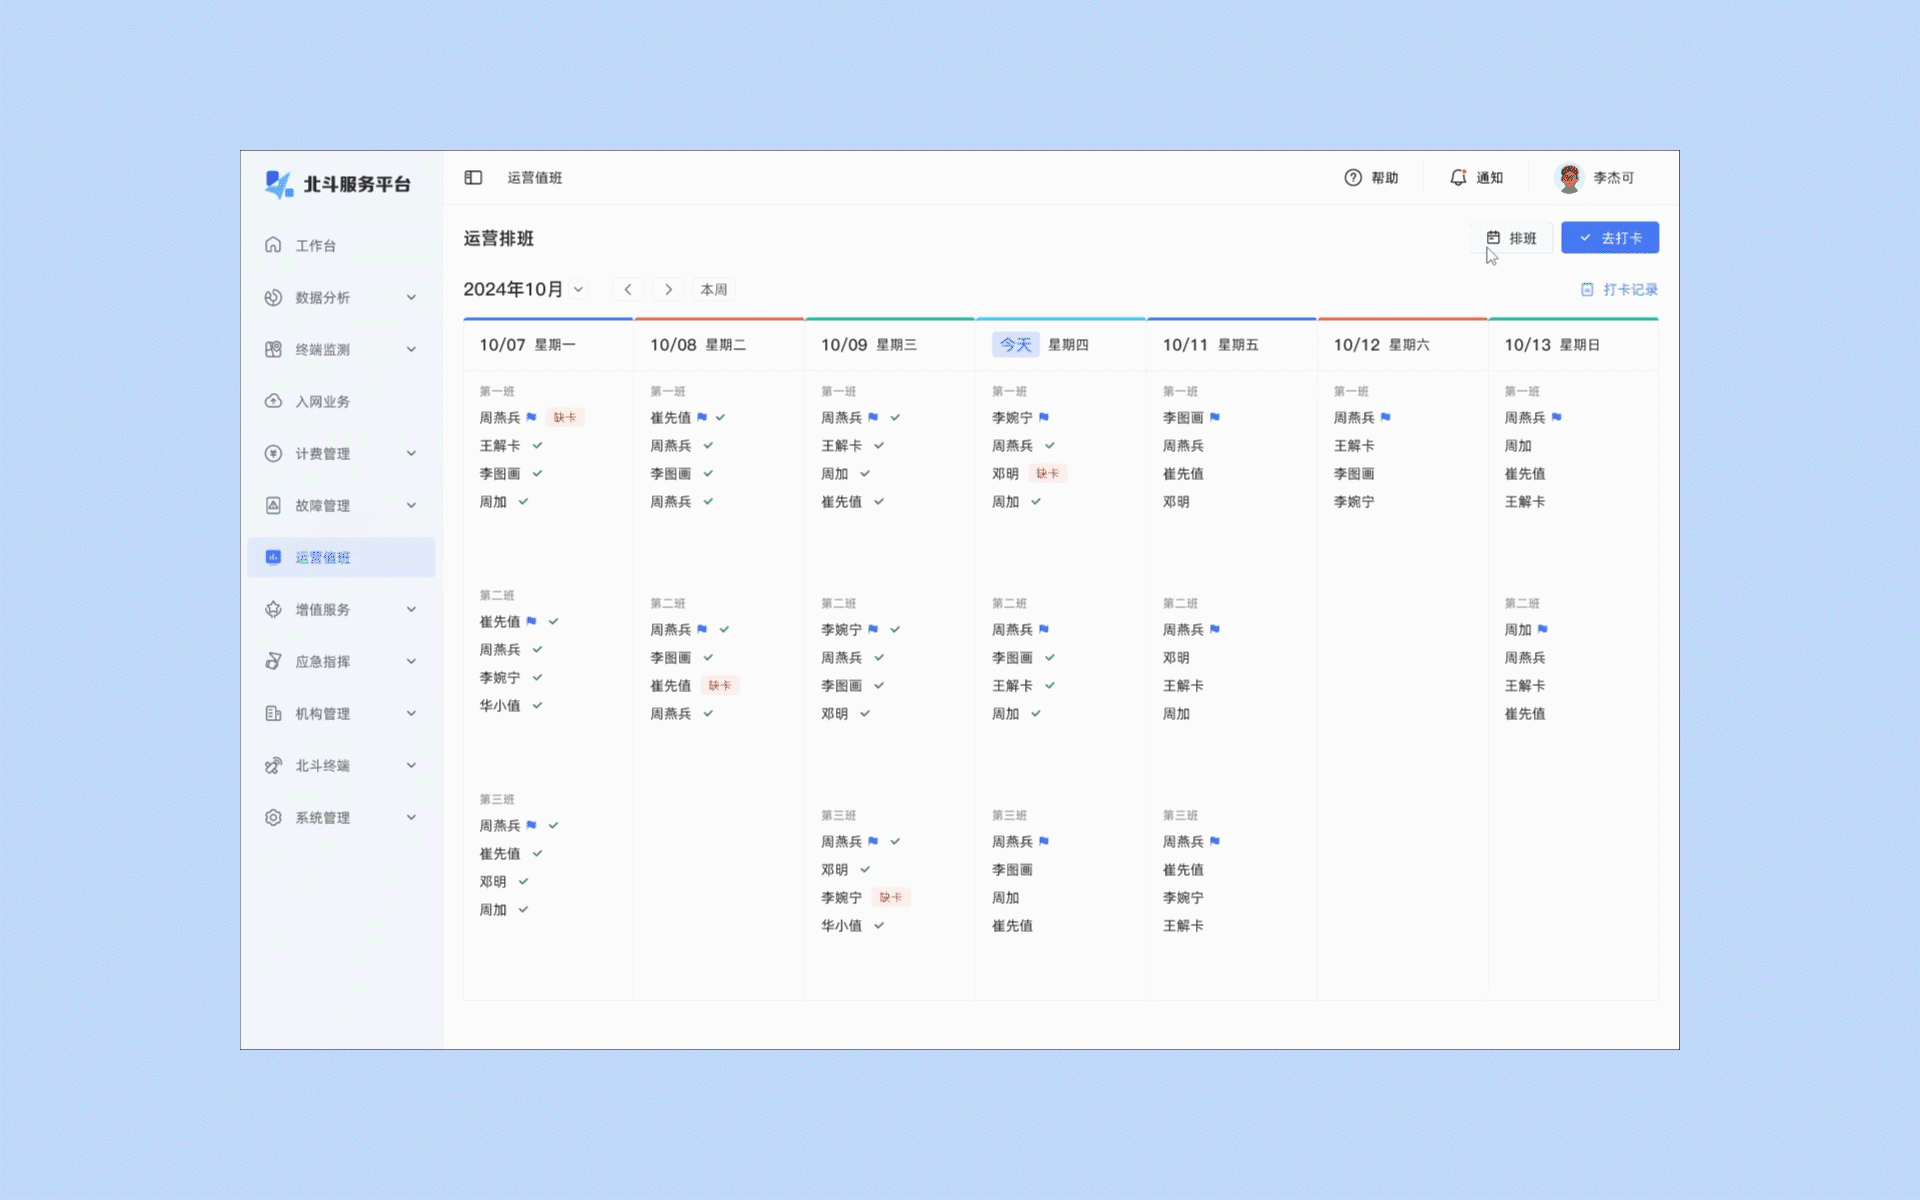Click the 李杰可 user avatar
Image resolution: width=1920 pixels, height=1200 pixels.
pyautogui.click(x=1569, y=178)
